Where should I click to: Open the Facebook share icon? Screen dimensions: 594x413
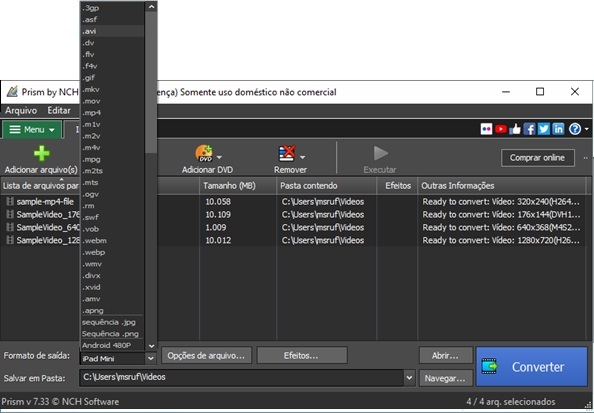(x=529, y=129)
